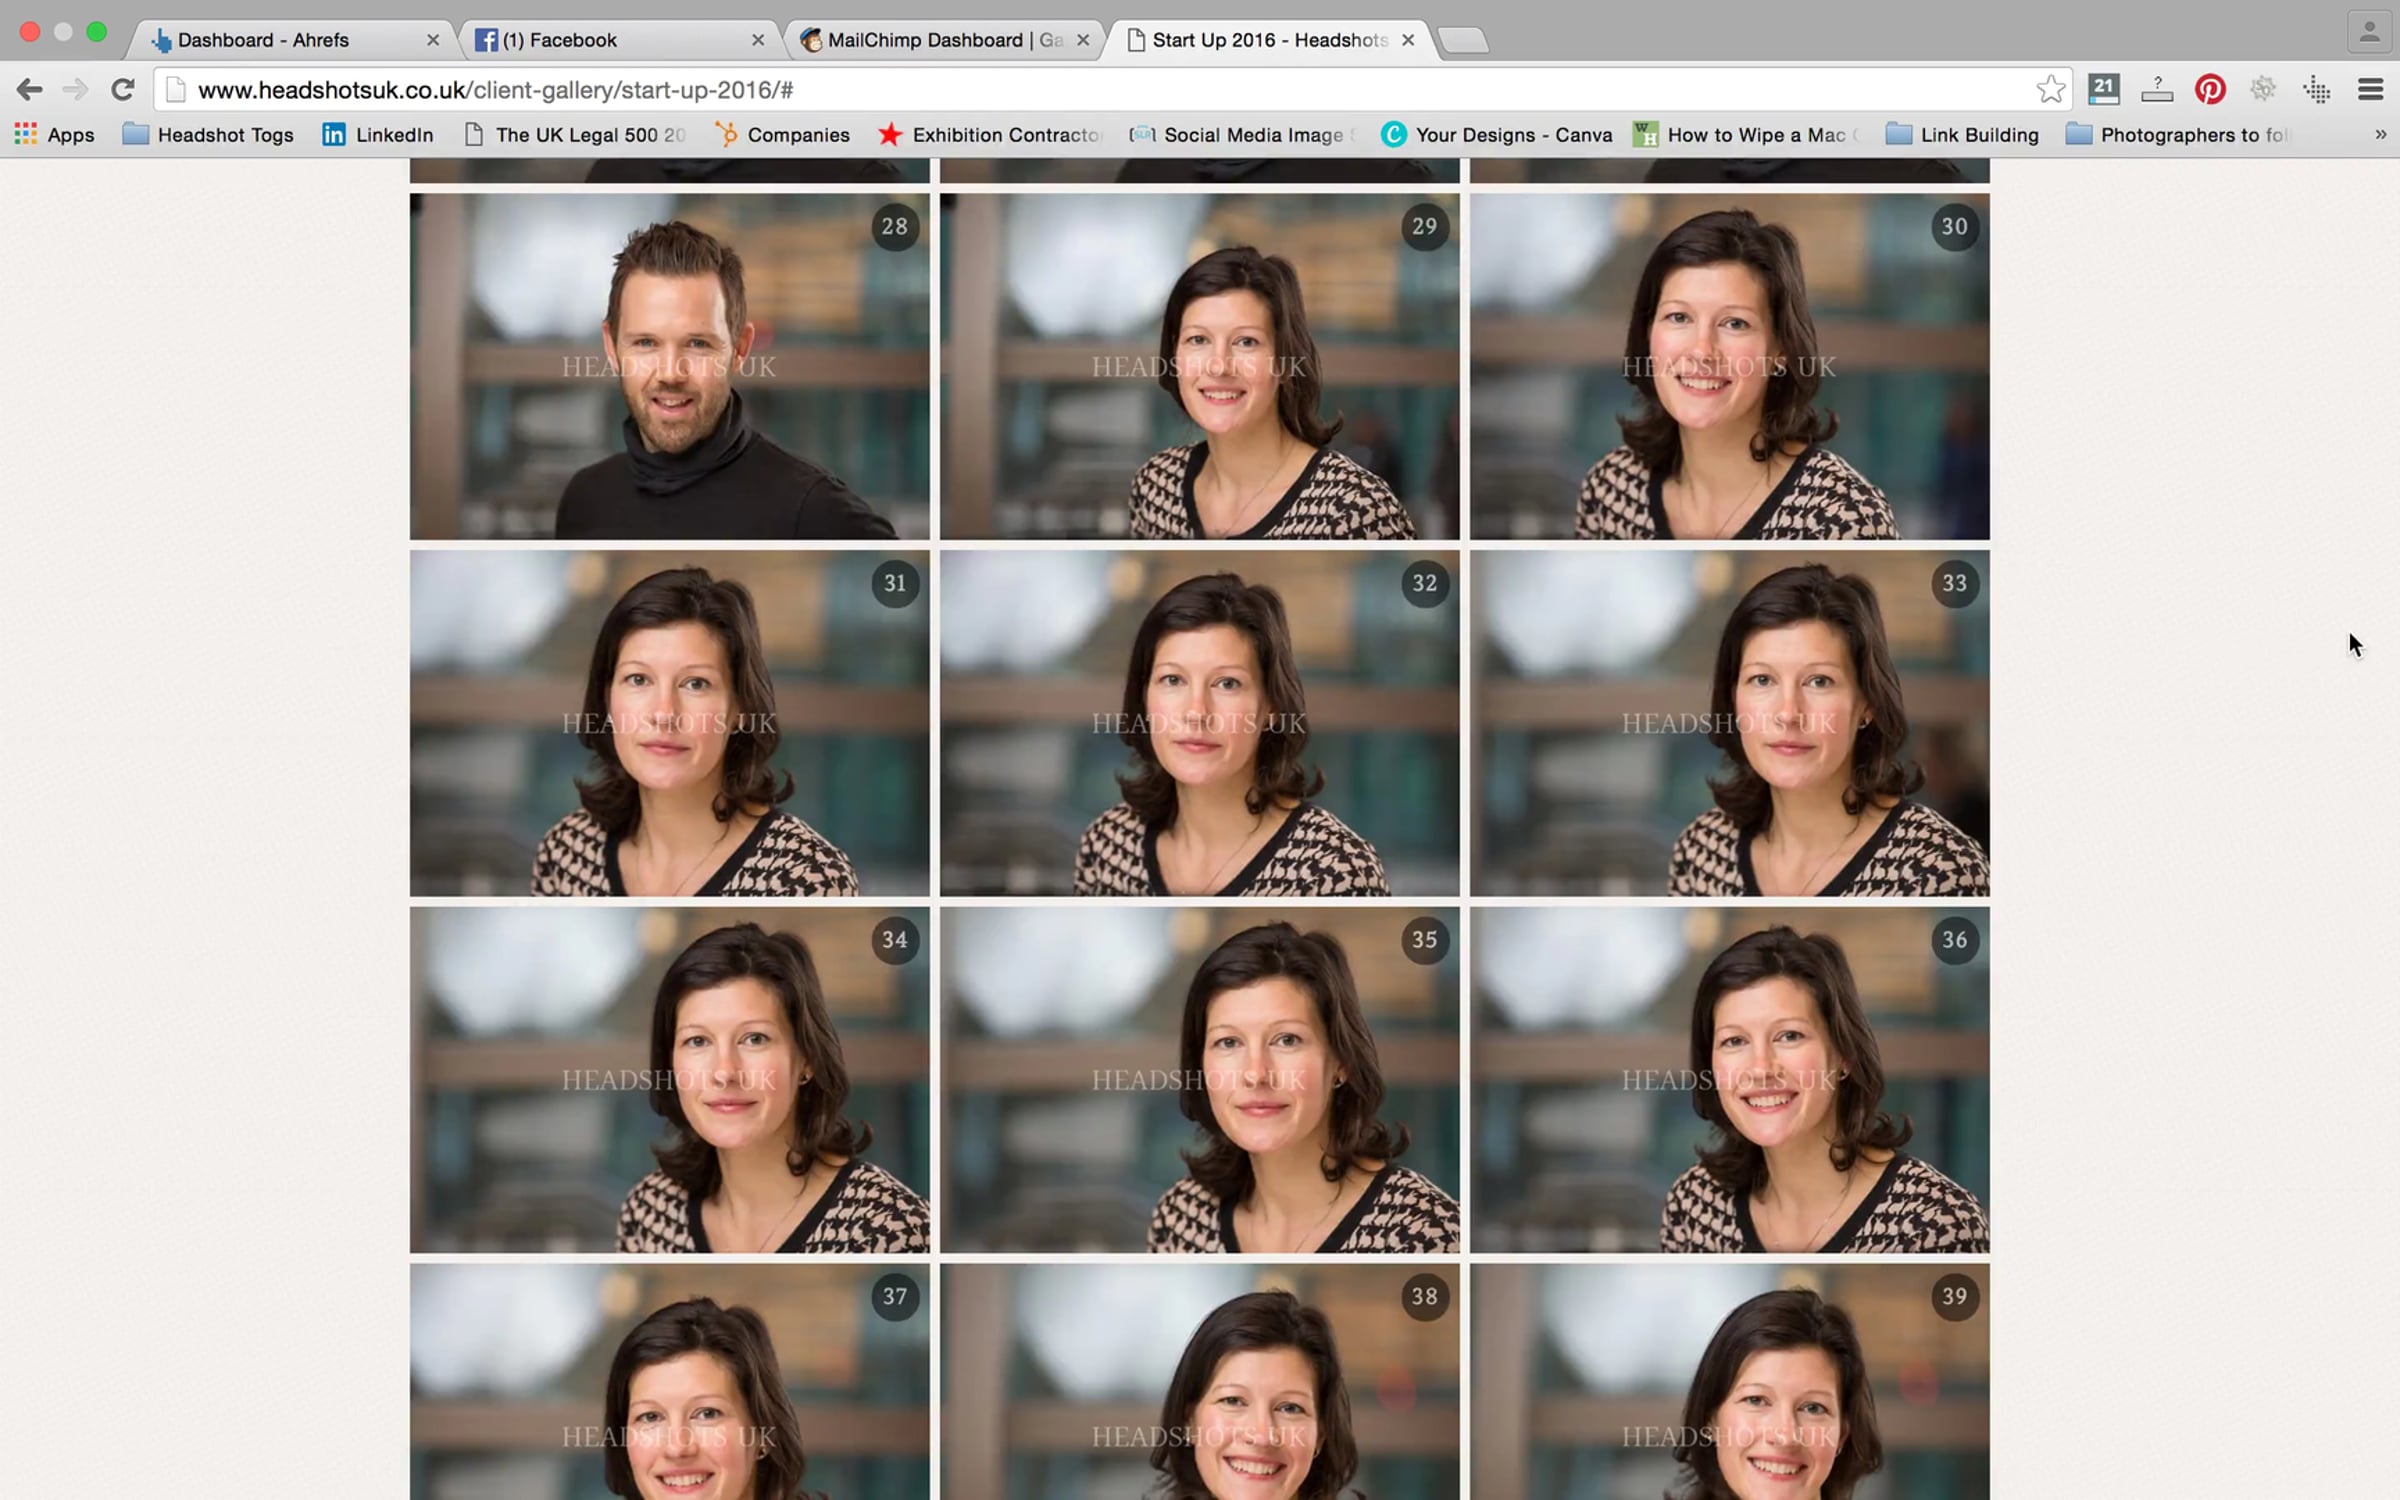
Task: Bookmark page with star icon
Action: pyautogui.click(x=2050, y=90)
